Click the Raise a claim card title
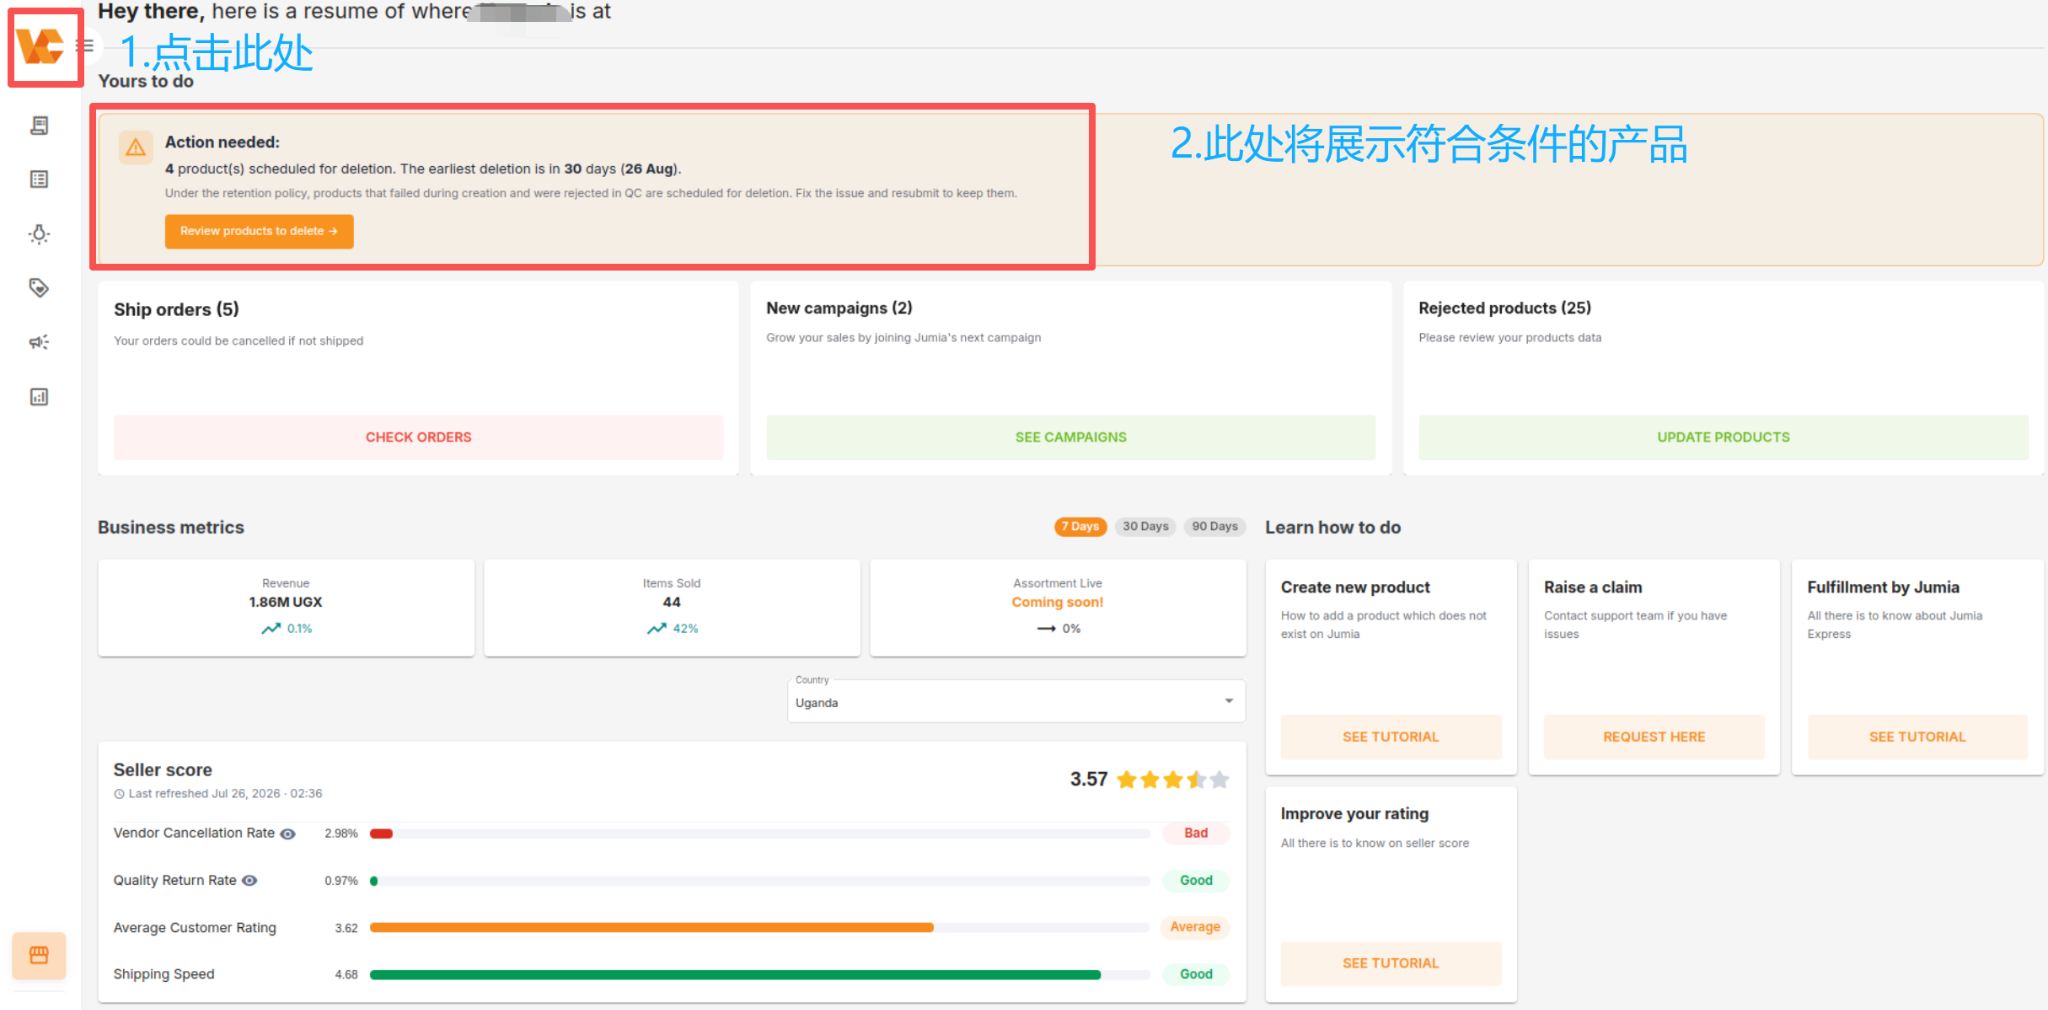Viewport: 2048px width, 1010px height. tap(1593, 587)
